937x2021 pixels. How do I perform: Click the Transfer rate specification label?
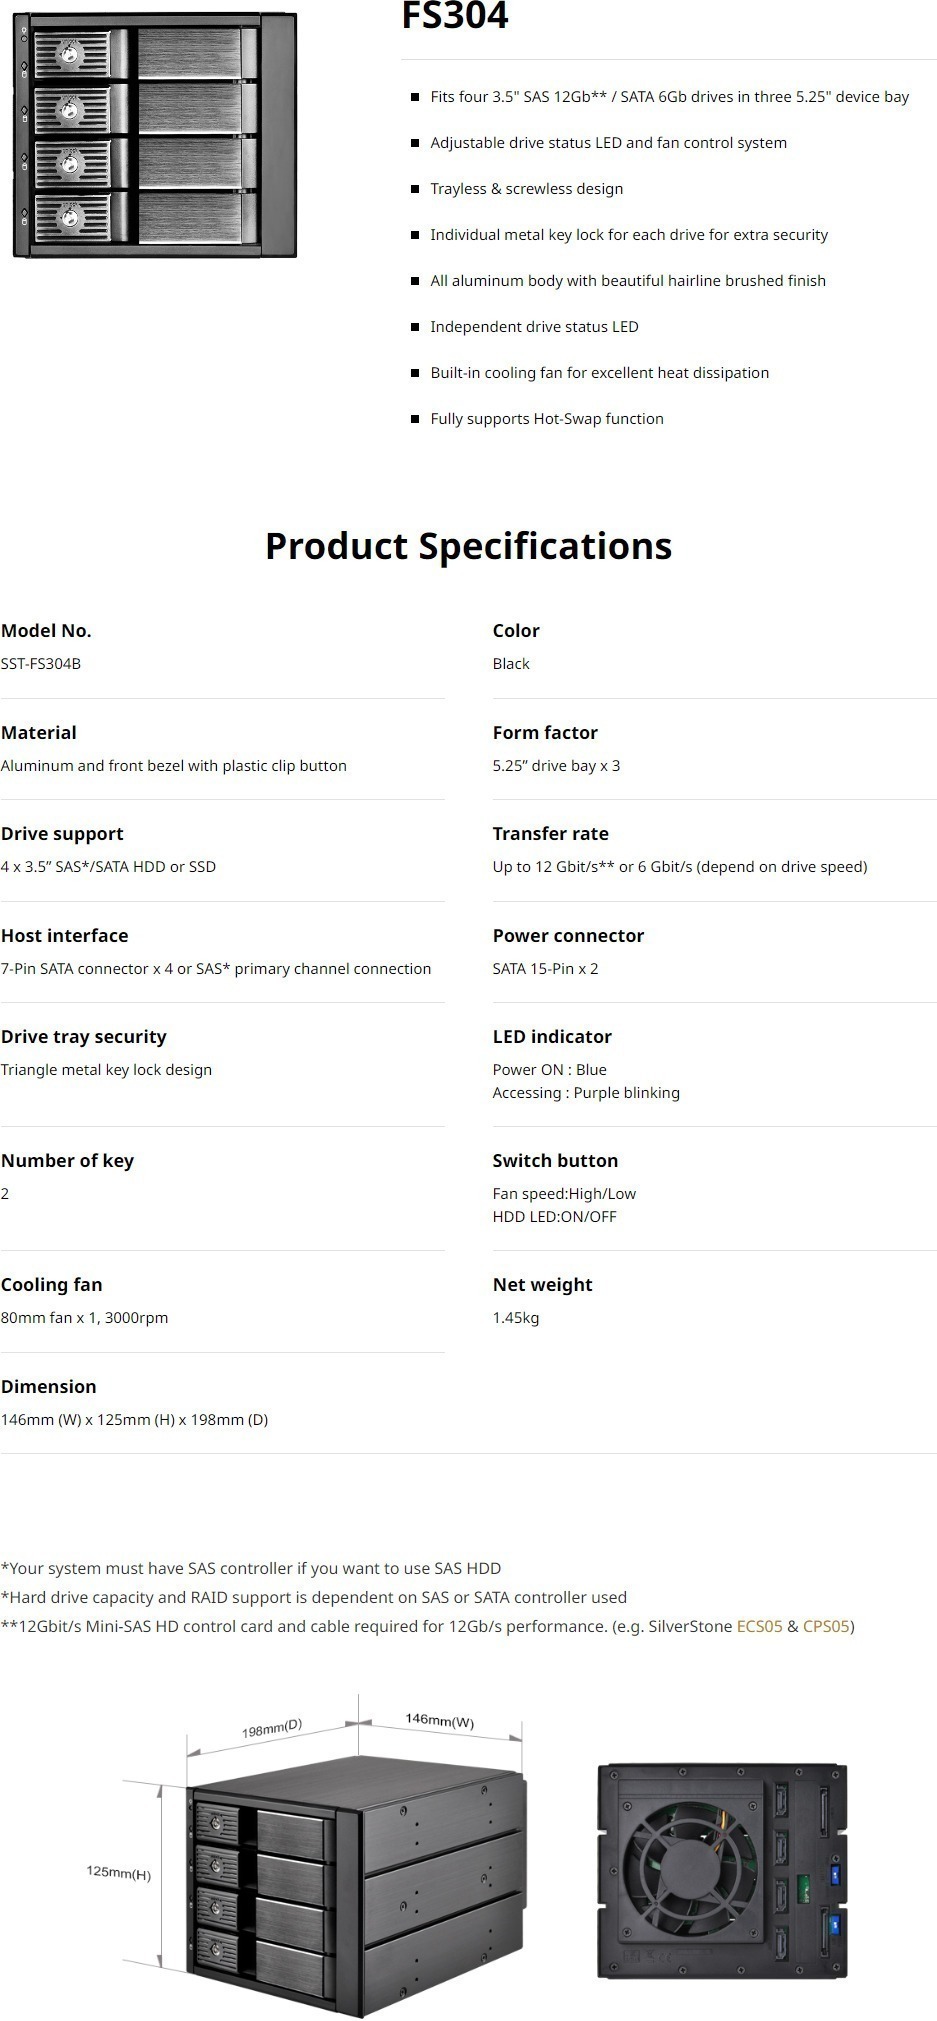pyautogui.click(x=550, y=834)
